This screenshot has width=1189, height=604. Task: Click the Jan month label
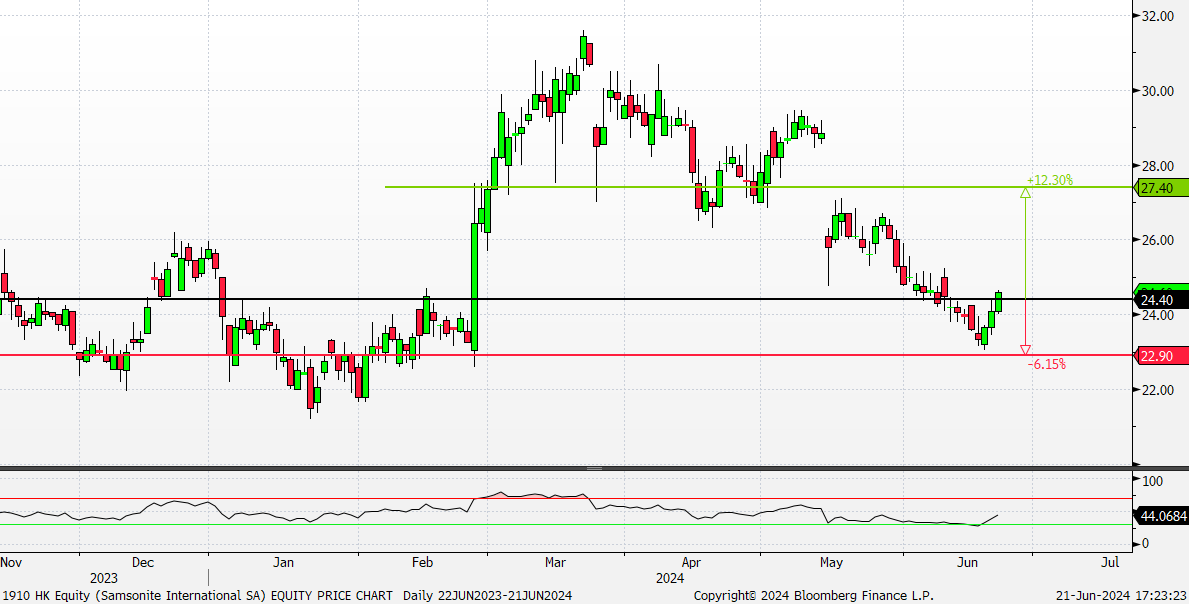pyautogui.click(x=283, y=562)
